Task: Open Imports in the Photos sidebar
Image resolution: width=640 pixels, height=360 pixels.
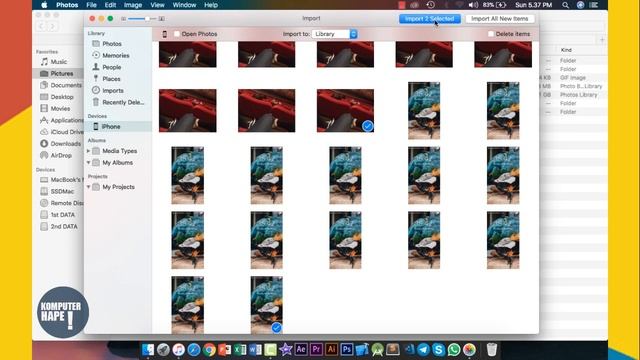Action: pos(108,91)
